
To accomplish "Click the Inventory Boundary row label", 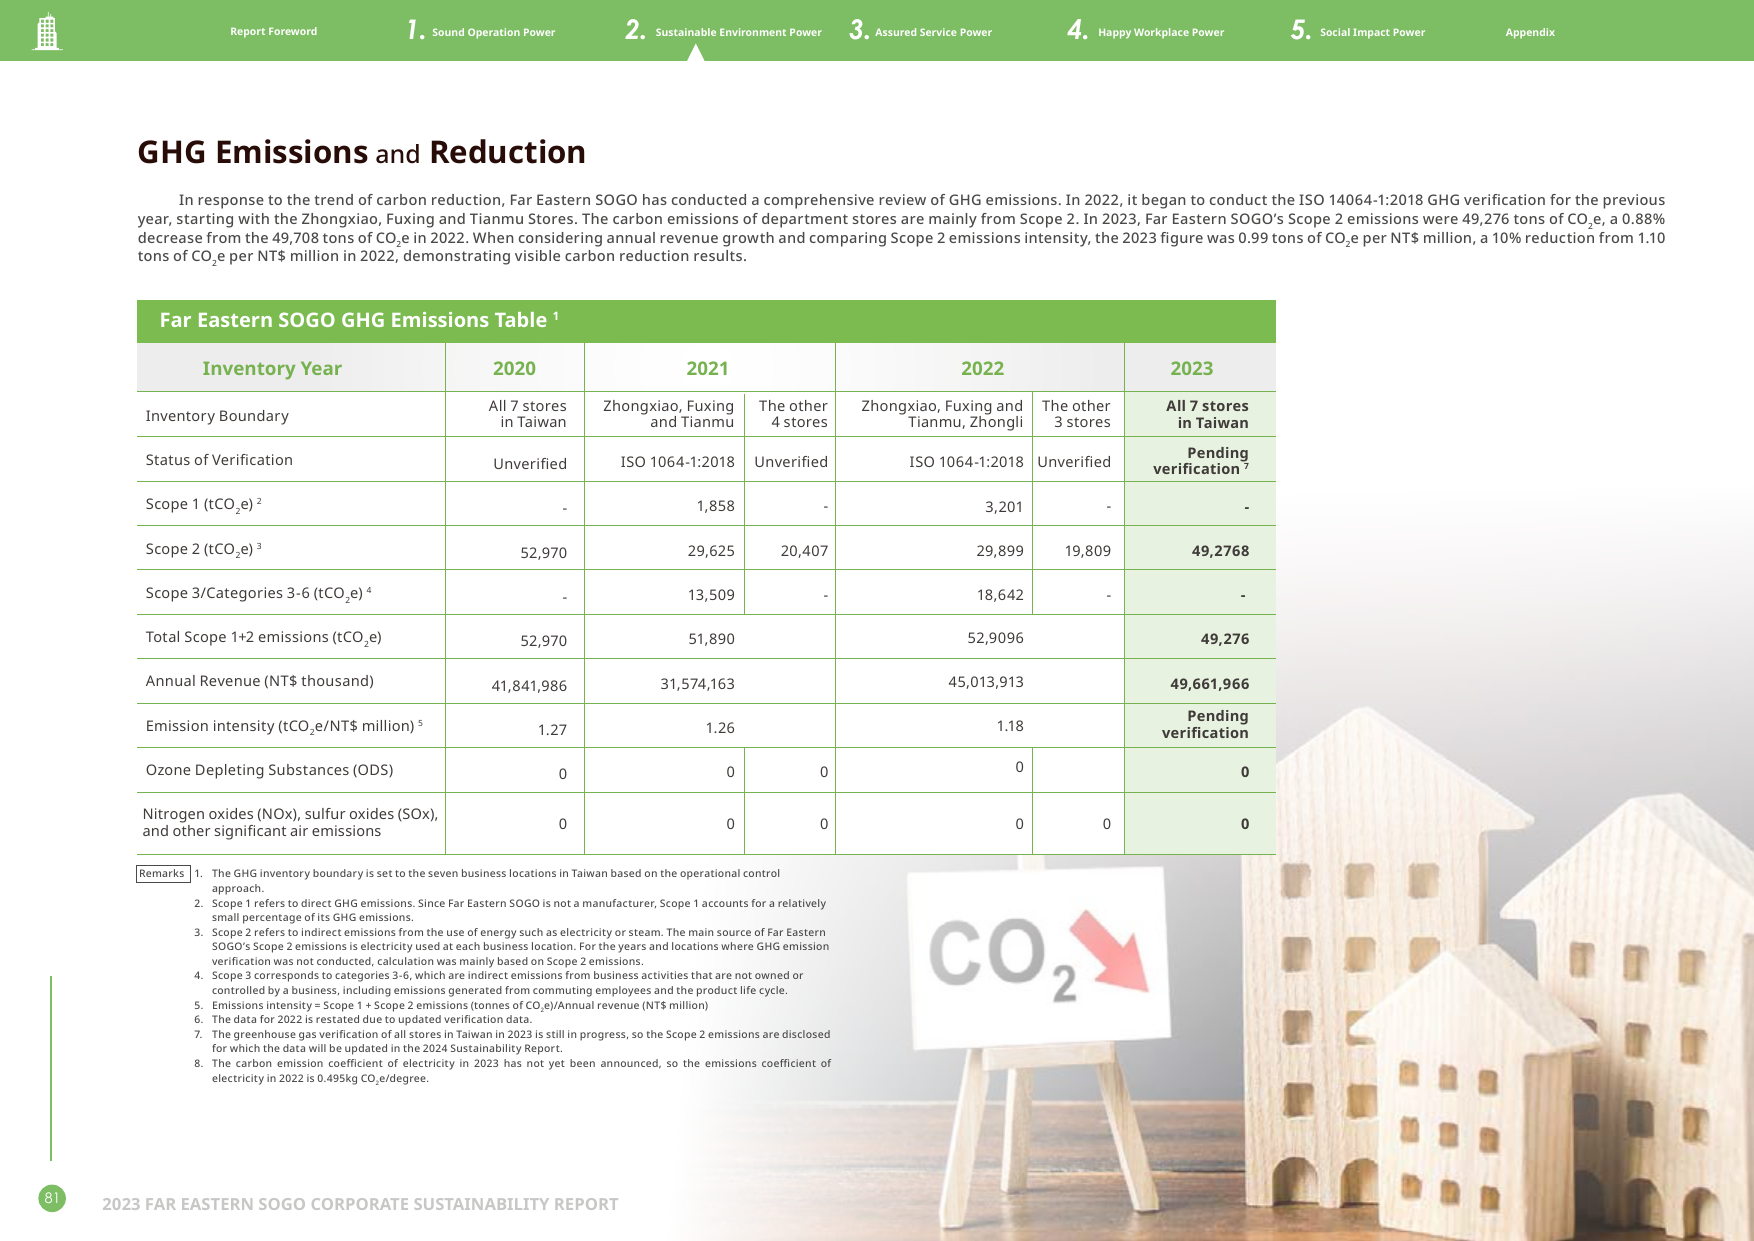I will click(217, 416).
